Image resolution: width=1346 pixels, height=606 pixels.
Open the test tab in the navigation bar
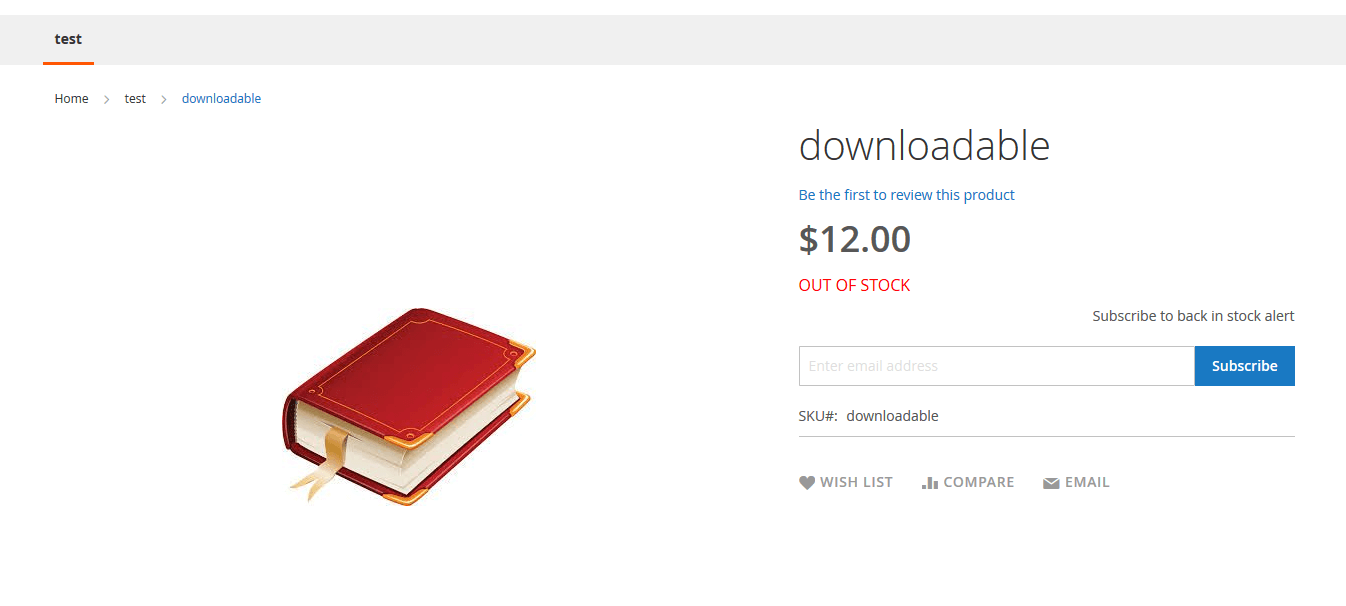pos(68,40)
